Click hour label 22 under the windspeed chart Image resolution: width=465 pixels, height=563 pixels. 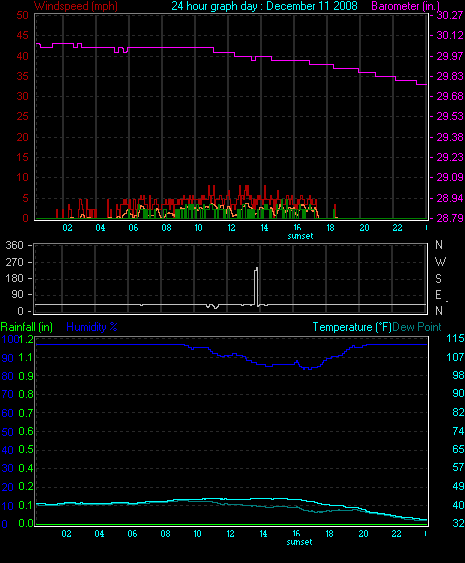tap(397, 228)
